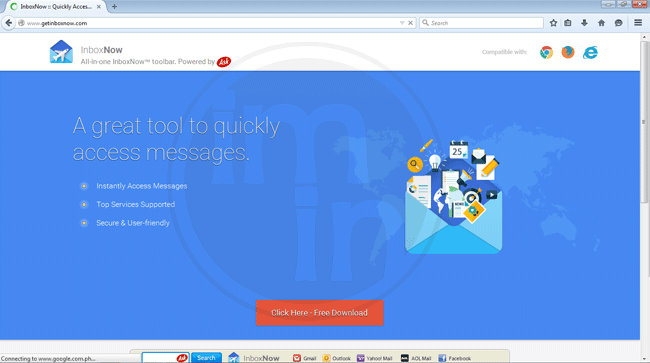The image size is (650, 363).
Task: Click the 'A great tool to quickly' headline
Action: click(177, 126)
